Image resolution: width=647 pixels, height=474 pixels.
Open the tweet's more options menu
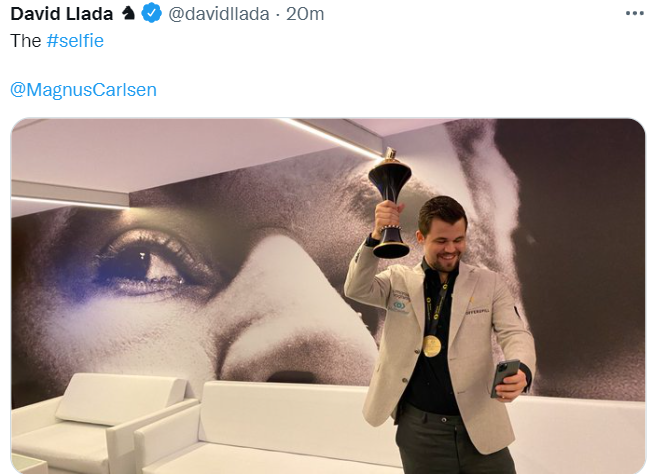pos(635,14)
